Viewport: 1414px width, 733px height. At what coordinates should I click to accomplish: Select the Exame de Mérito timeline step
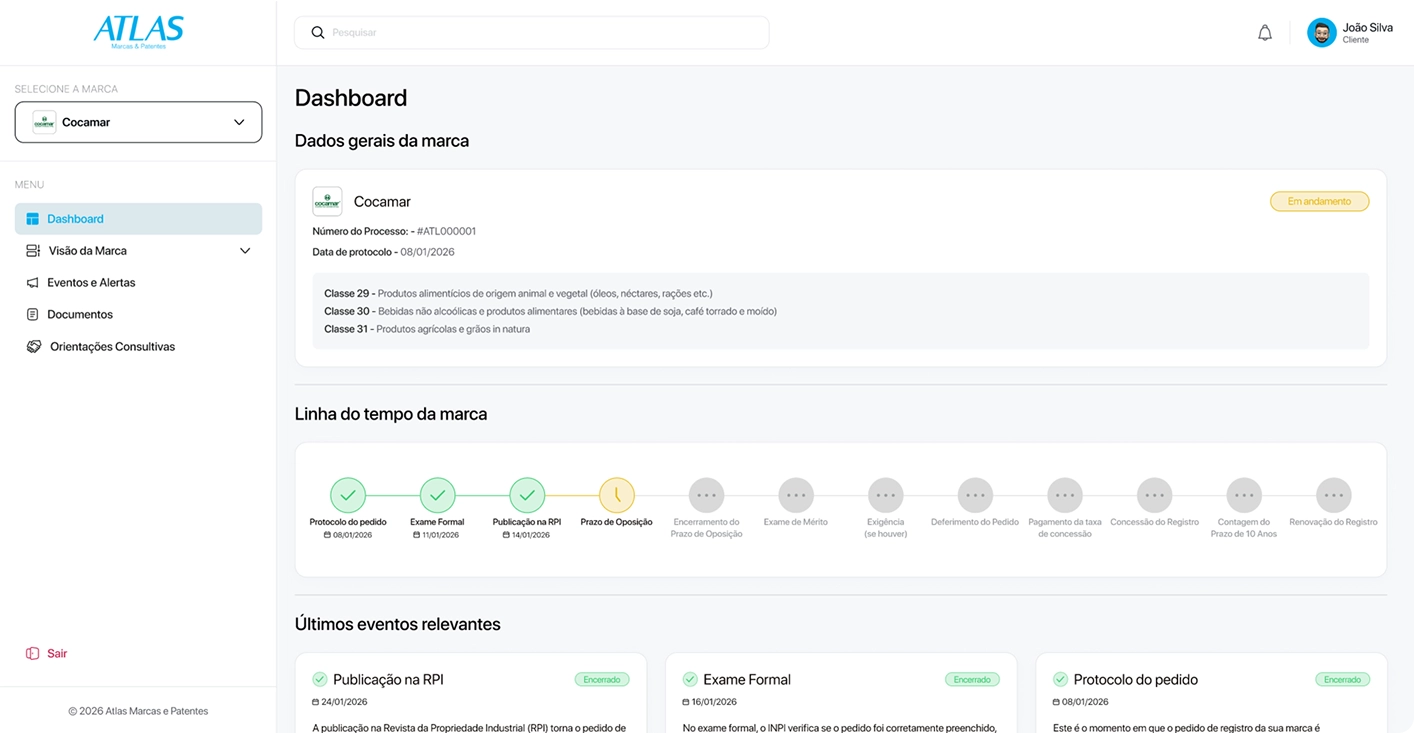(796, 495)
